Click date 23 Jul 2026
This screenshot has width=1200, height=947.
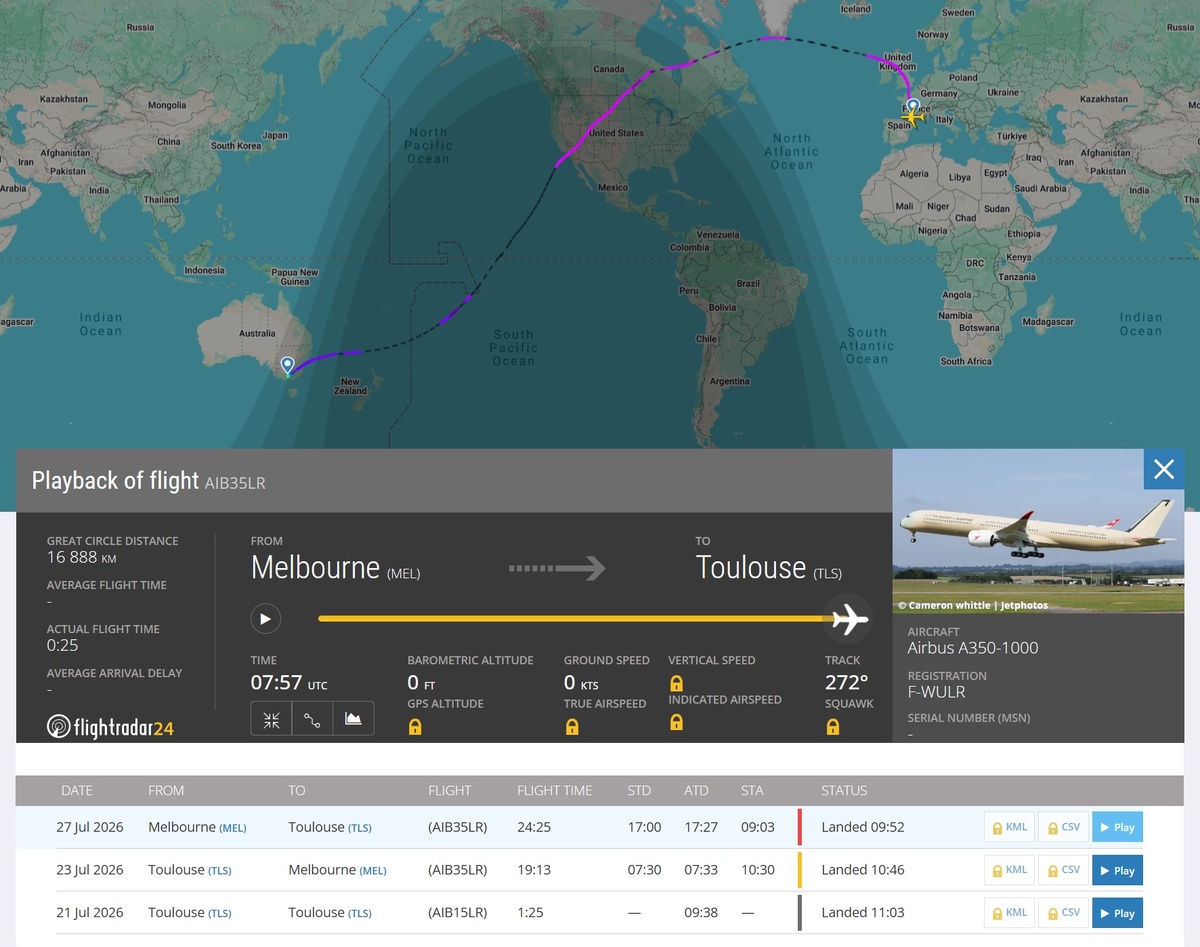click(x=90, y=870)
